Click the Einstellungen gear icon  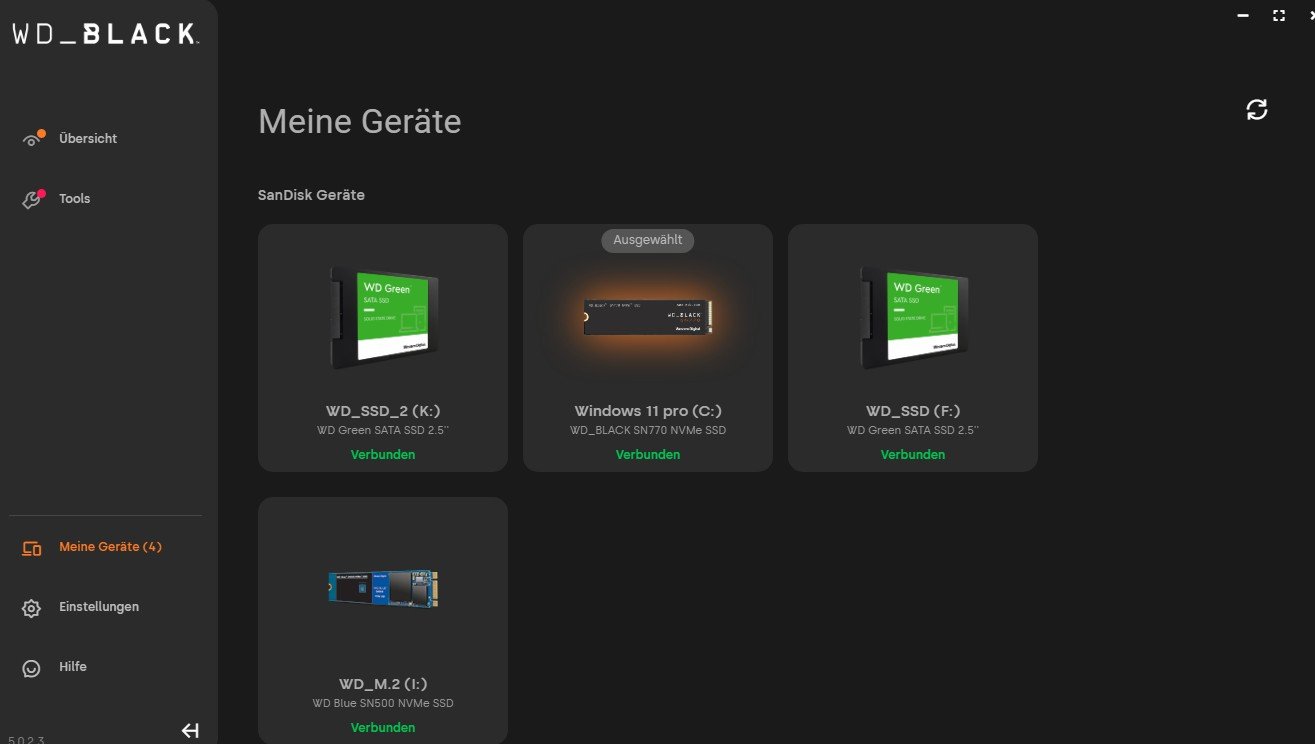(x=32, y=608)
